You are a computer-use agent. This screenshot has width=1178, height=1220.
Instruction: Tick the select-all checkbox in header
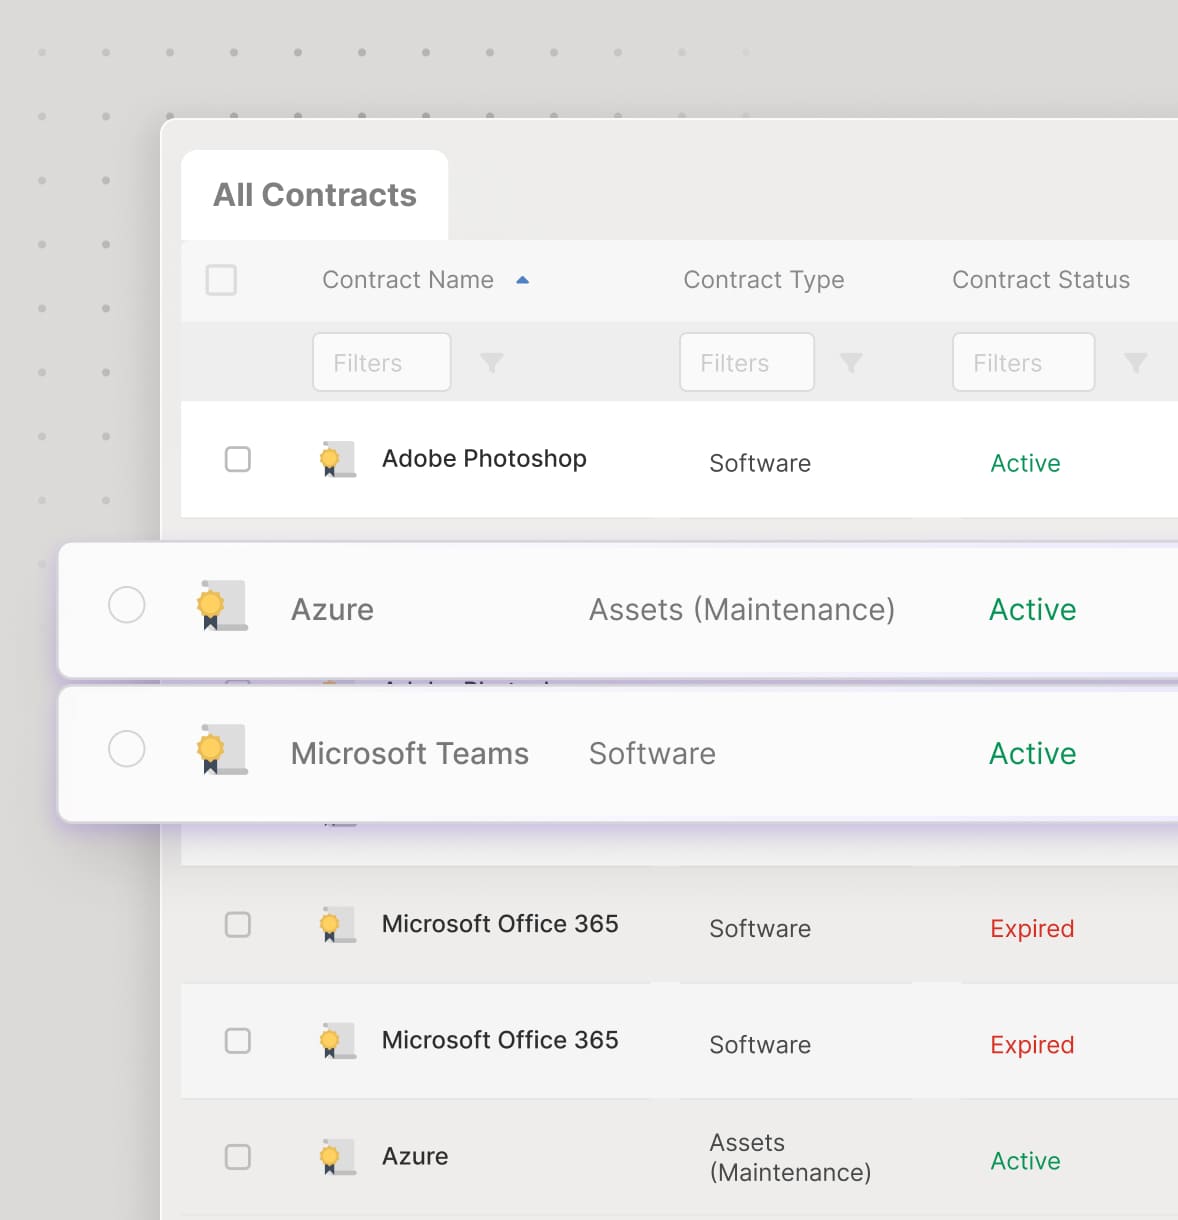(x=221, y=280)
